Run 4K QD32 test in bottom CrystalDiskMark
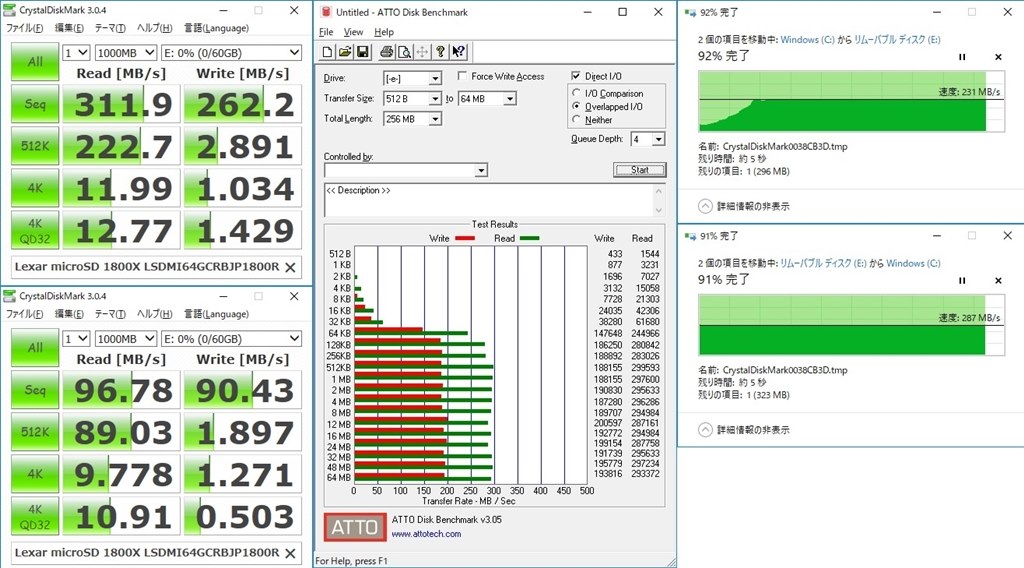1024x568 pixels. coord(35,516)
